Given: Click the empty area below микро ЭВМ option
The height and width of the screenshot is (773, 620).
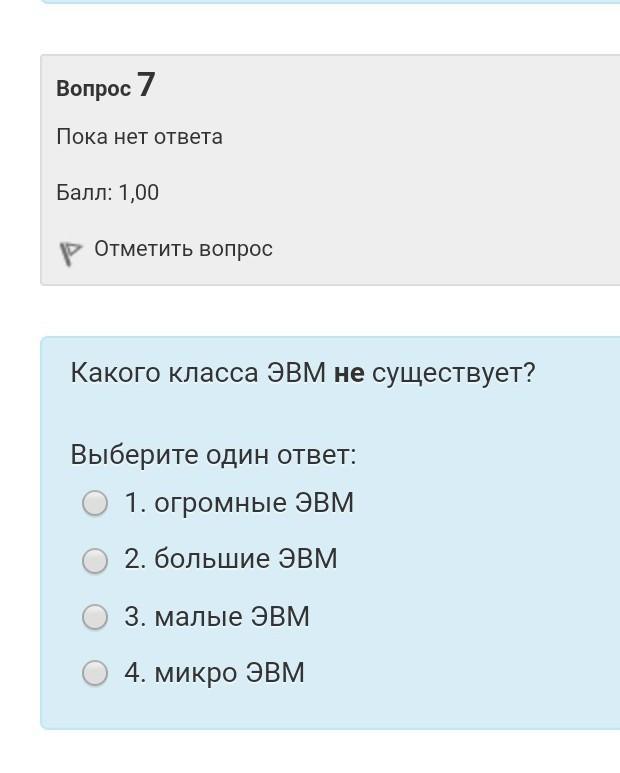Looking at the screenshot, I should pyautogui.click(x=330, y=710).
